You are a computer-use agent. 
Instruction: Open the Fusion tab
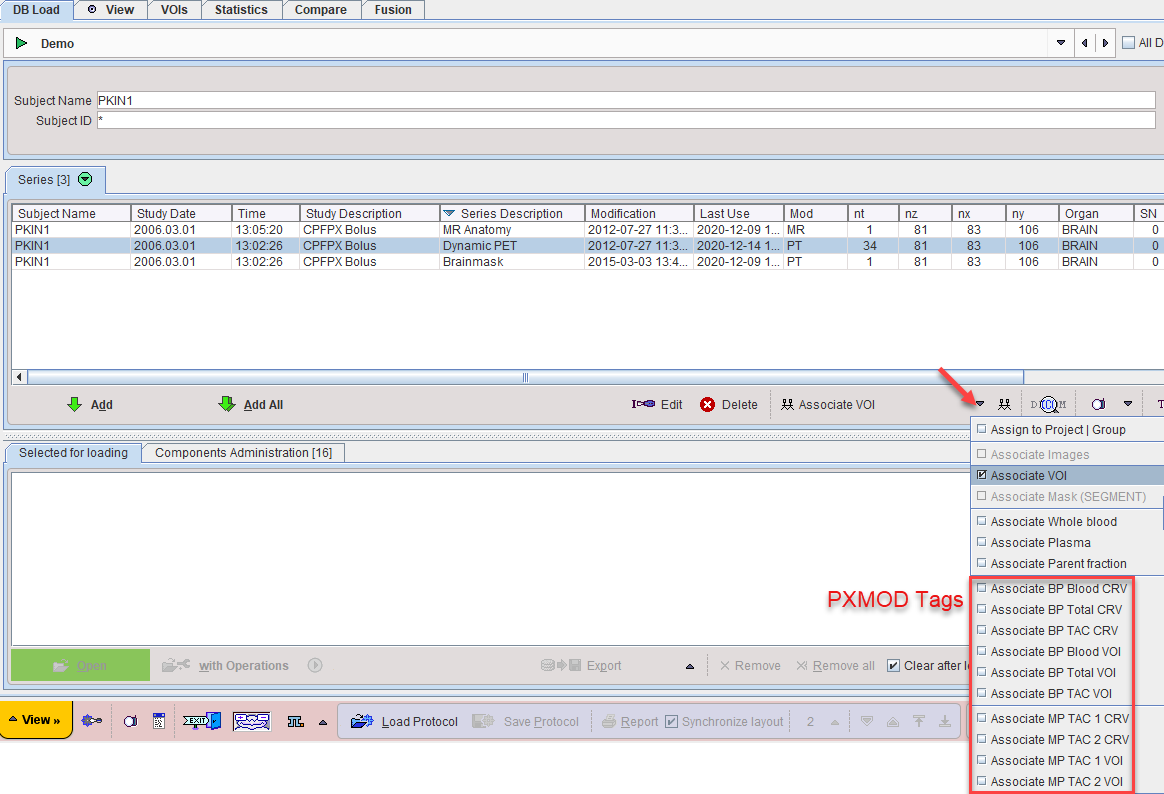pyautogui.click(x=393, y=10)
